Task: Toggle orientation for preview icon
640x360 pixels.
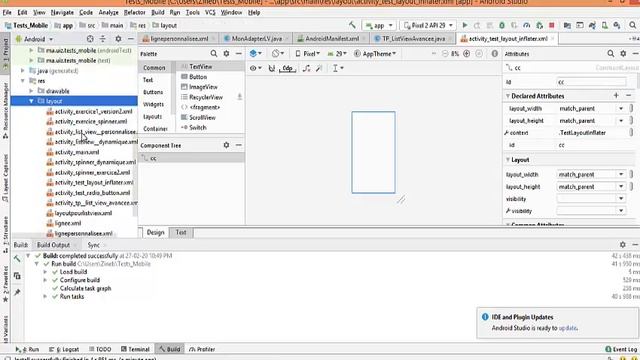Action: click(278, 53)
